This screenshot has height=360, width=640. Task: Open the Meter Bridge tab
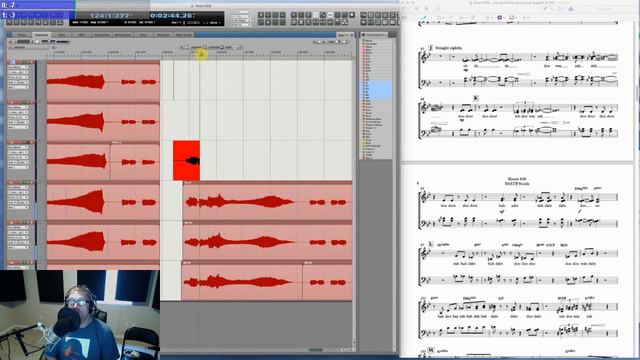coord(184,35)
